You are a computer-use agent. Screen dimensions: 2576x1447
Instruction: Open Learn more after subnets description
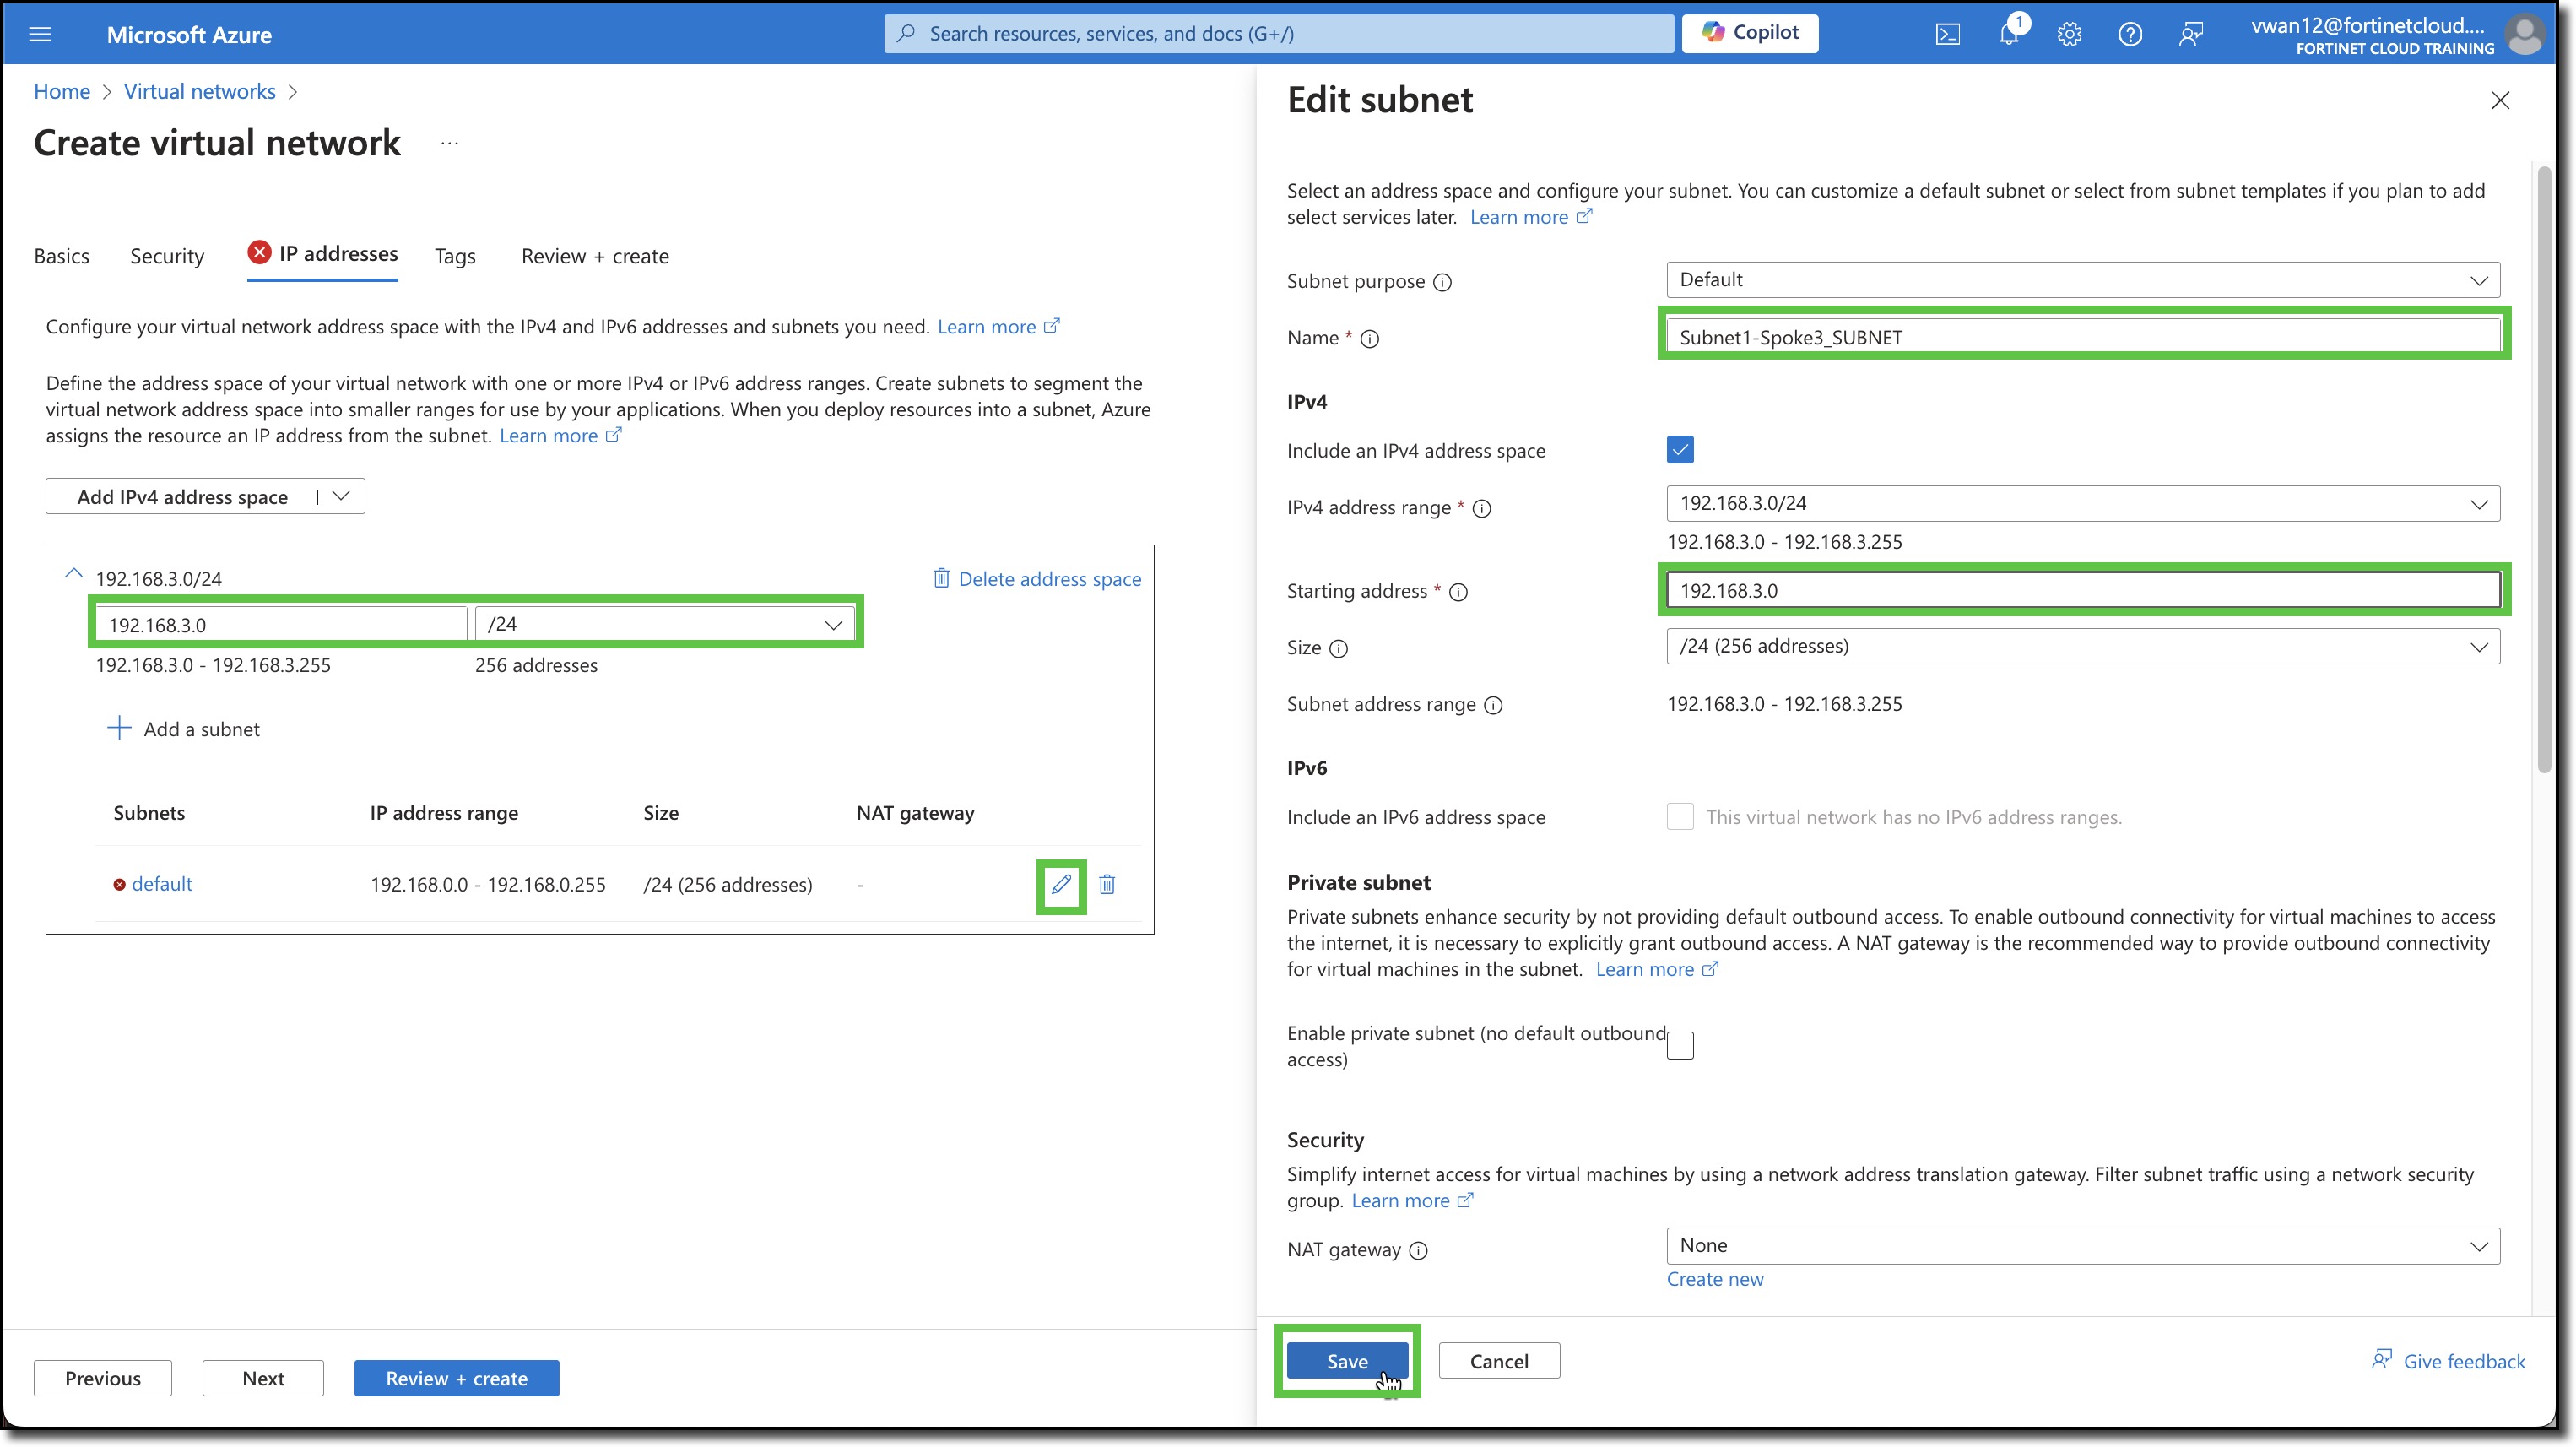[561, 435]
